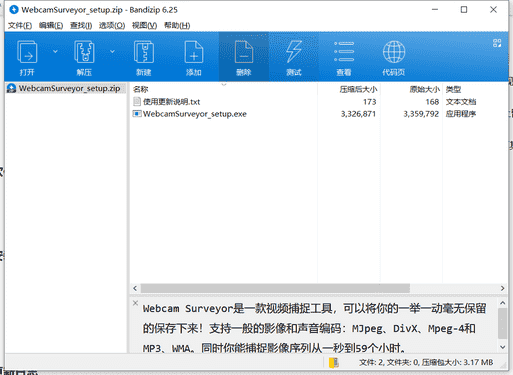The image size is (513, 375).
Task: Click the 代码页 (Code page) globe icon
Action: click(394, 52)
